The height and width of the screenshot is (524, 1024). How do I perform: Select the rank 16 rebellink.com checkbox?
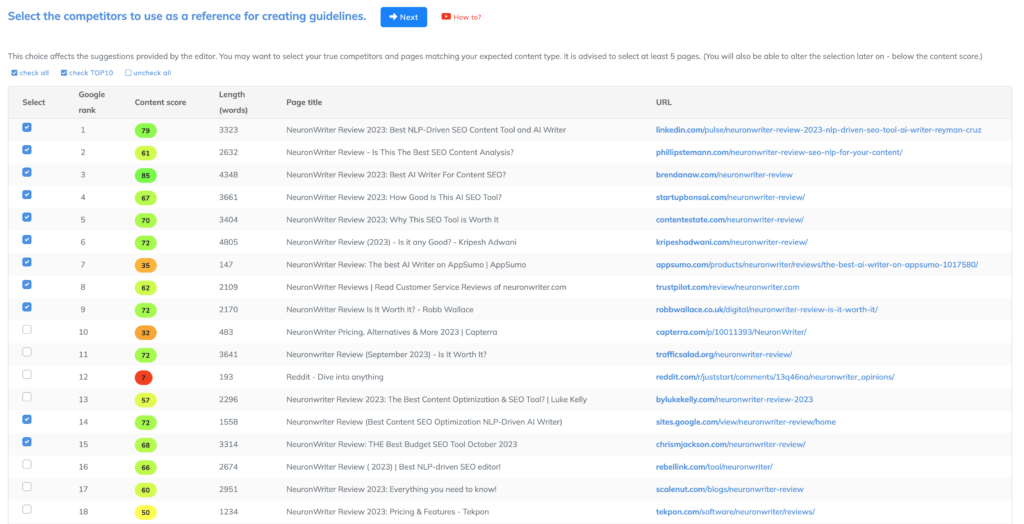point(27,465)
